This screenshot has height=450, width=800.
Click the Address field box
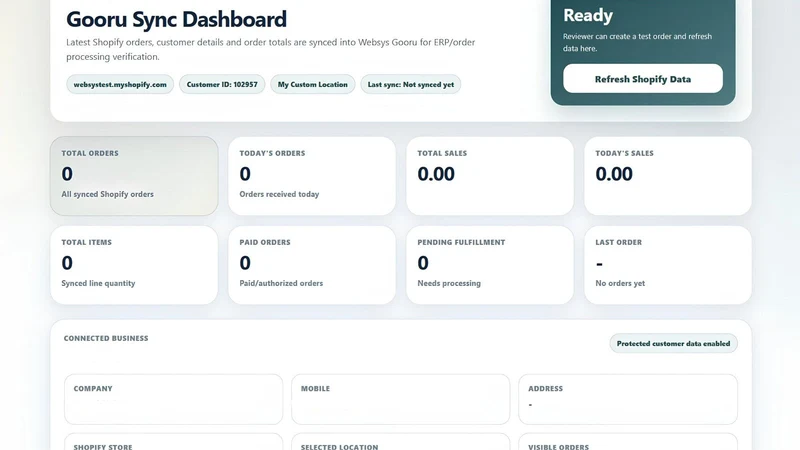tap(628, 399)
